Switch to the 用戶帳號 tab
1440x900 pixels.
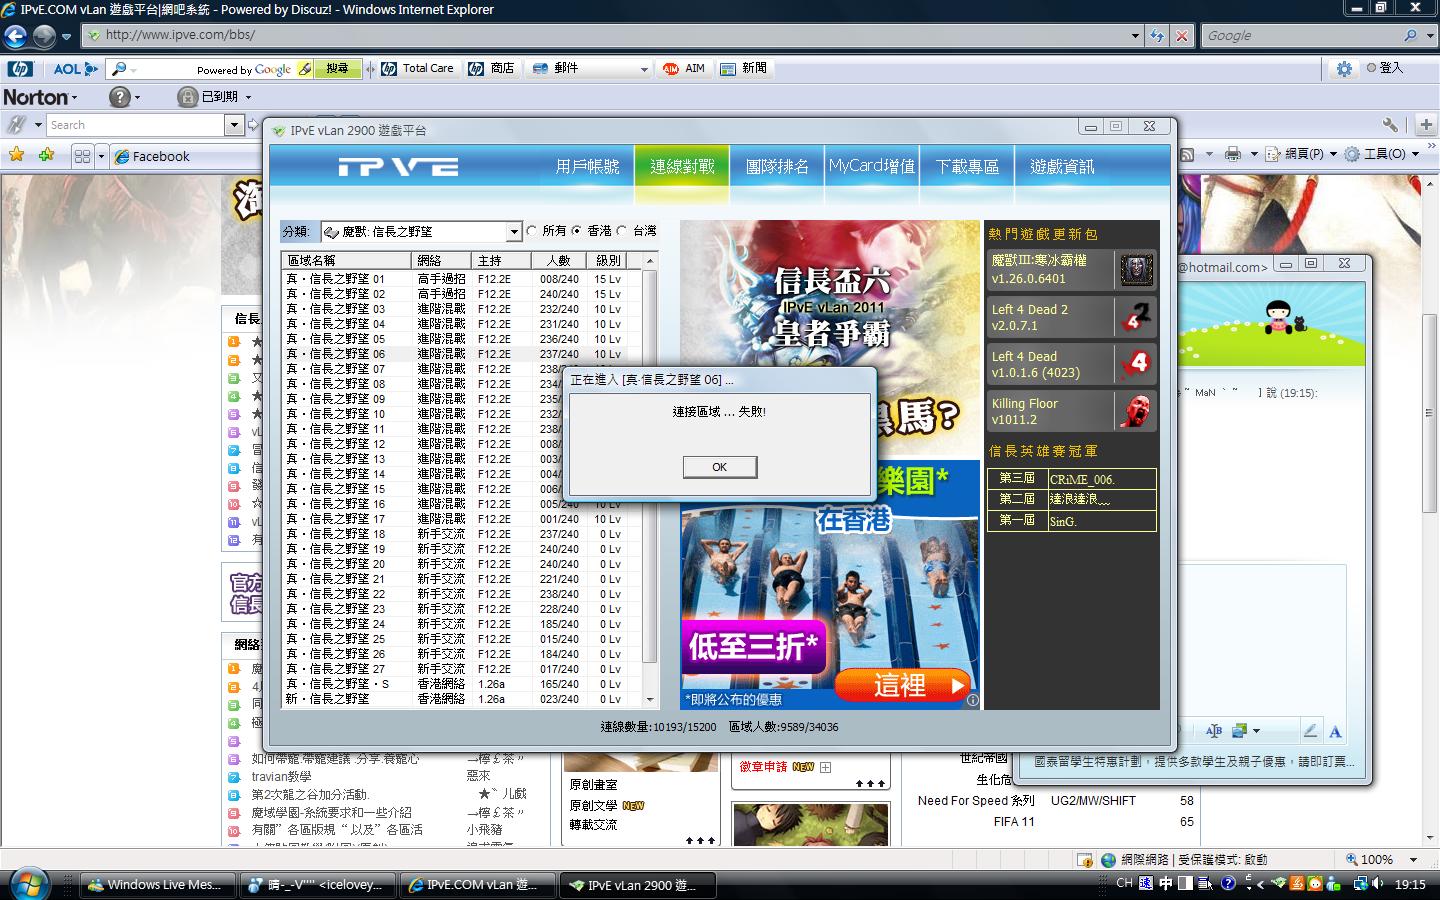pos(587,167)
